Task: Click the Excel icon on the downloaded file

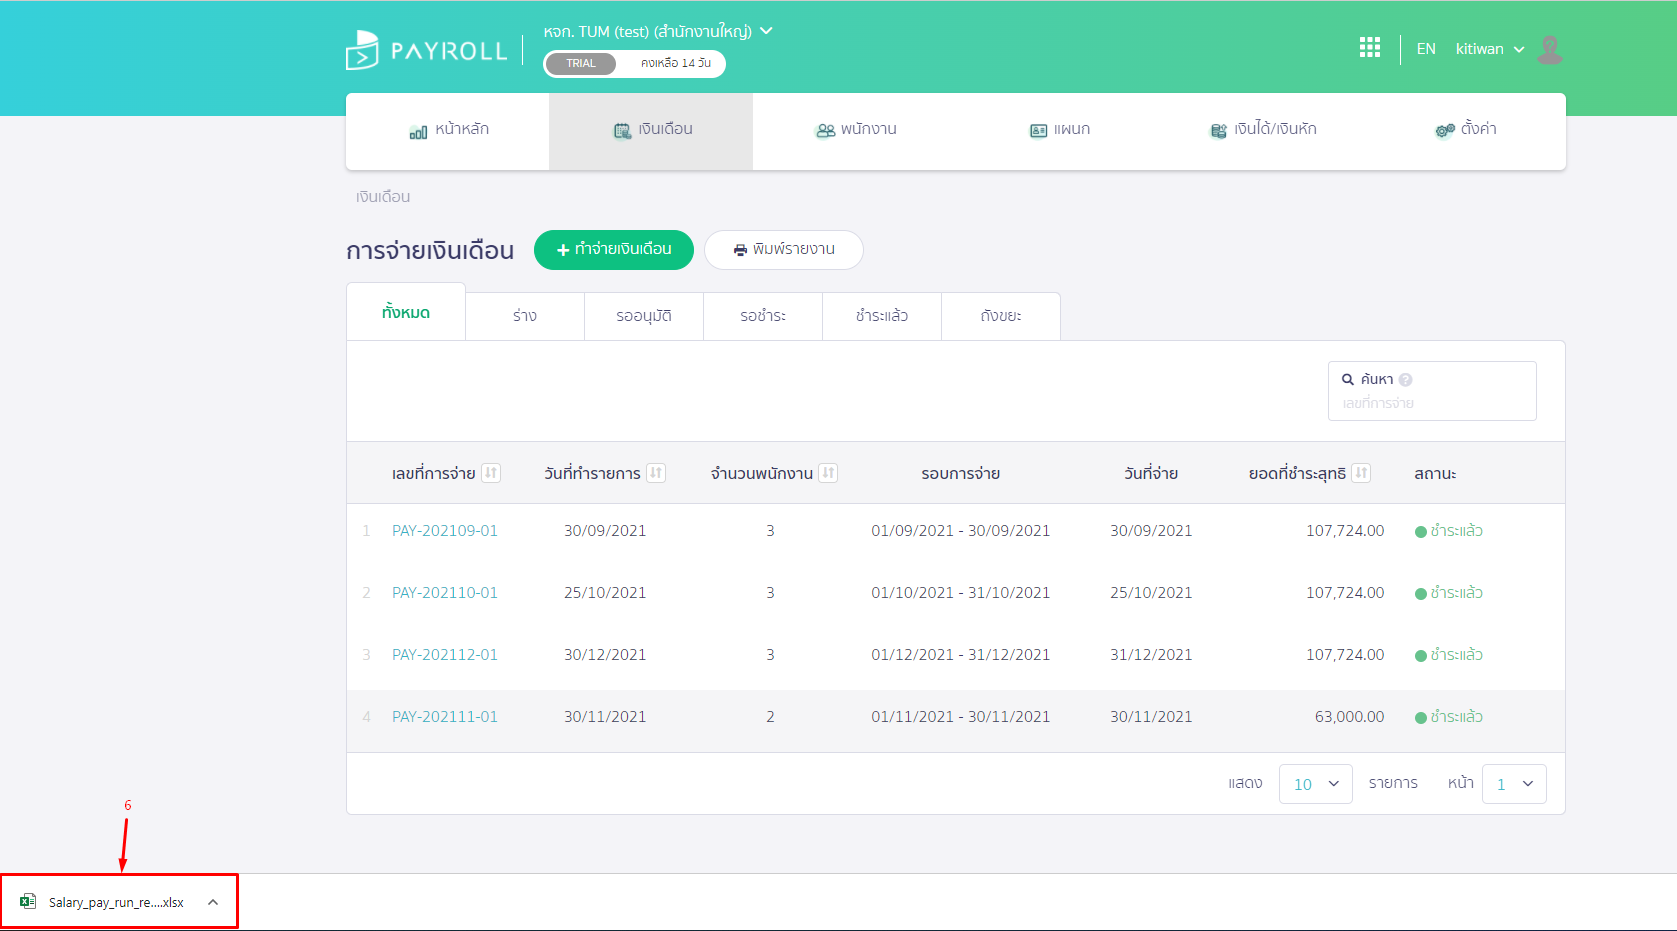Action: pos(29,901)
